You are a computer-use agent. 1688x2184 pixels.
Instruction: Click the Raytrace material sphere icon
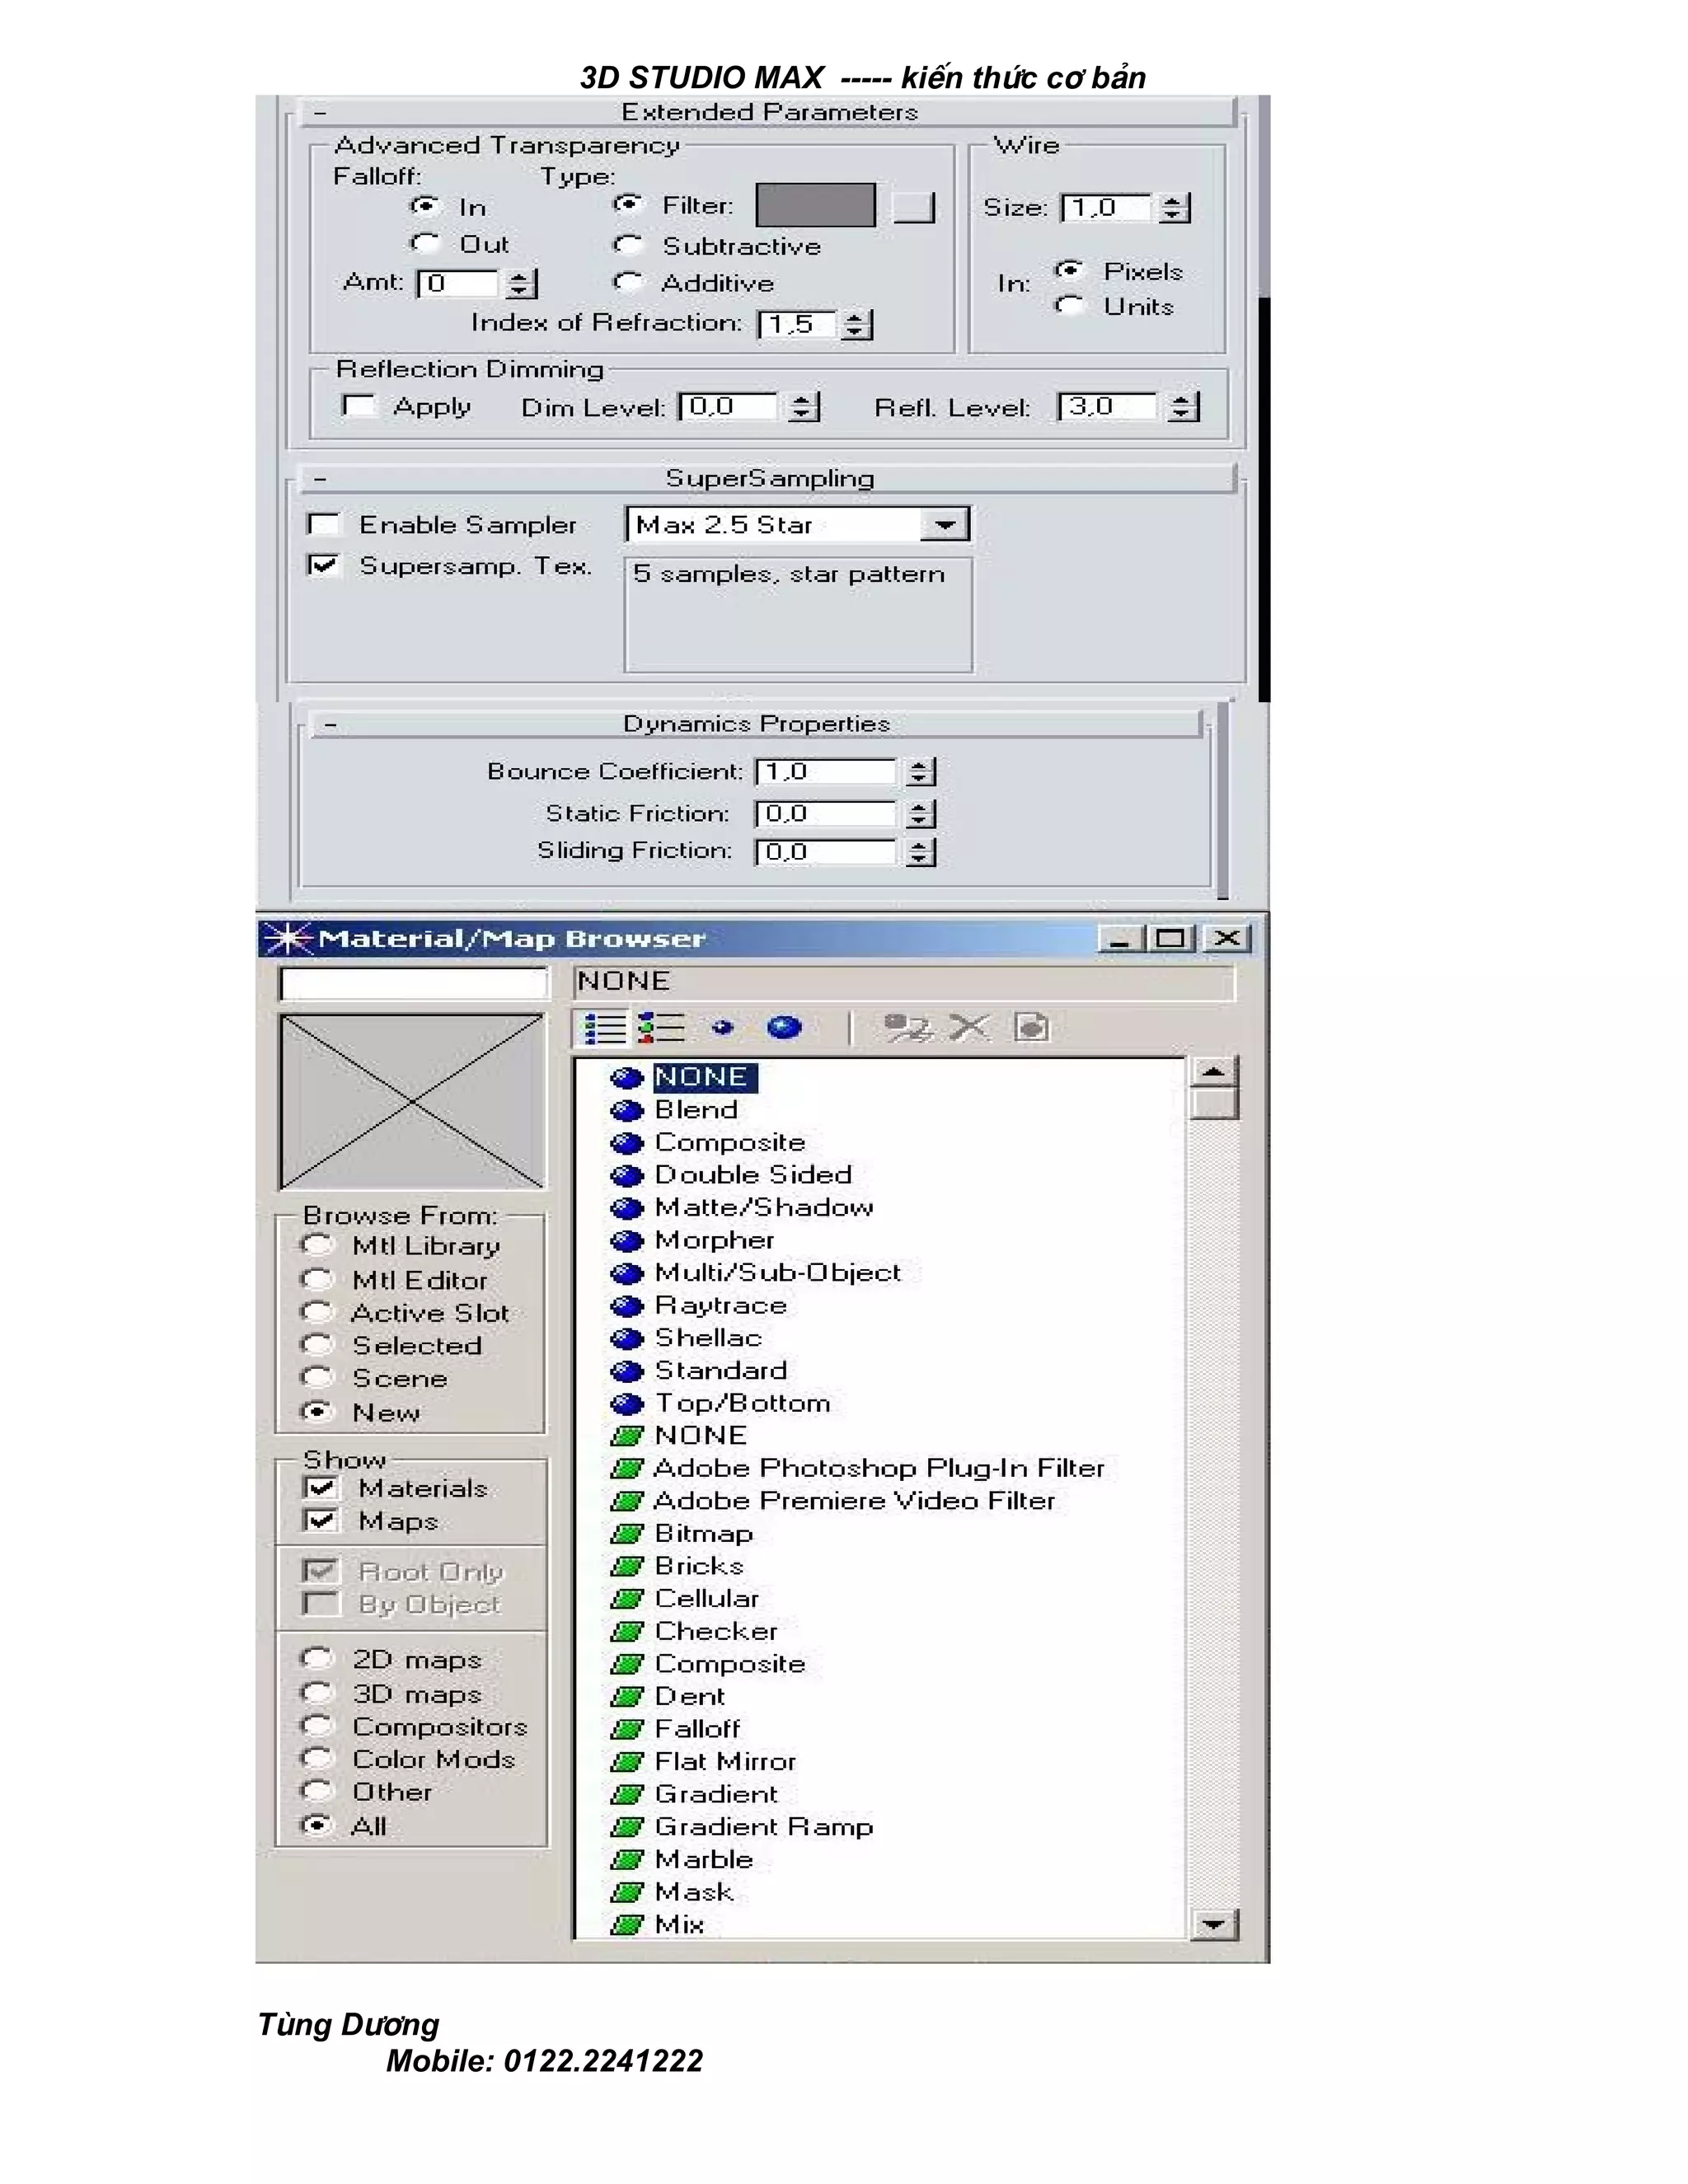tap(626, 1306)
